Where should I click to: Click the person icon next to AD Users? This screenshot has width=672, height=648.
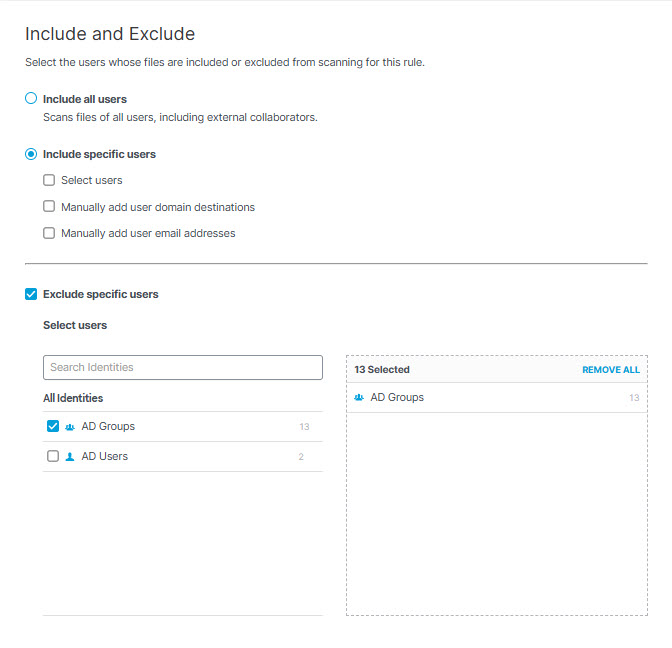point(70,456)
